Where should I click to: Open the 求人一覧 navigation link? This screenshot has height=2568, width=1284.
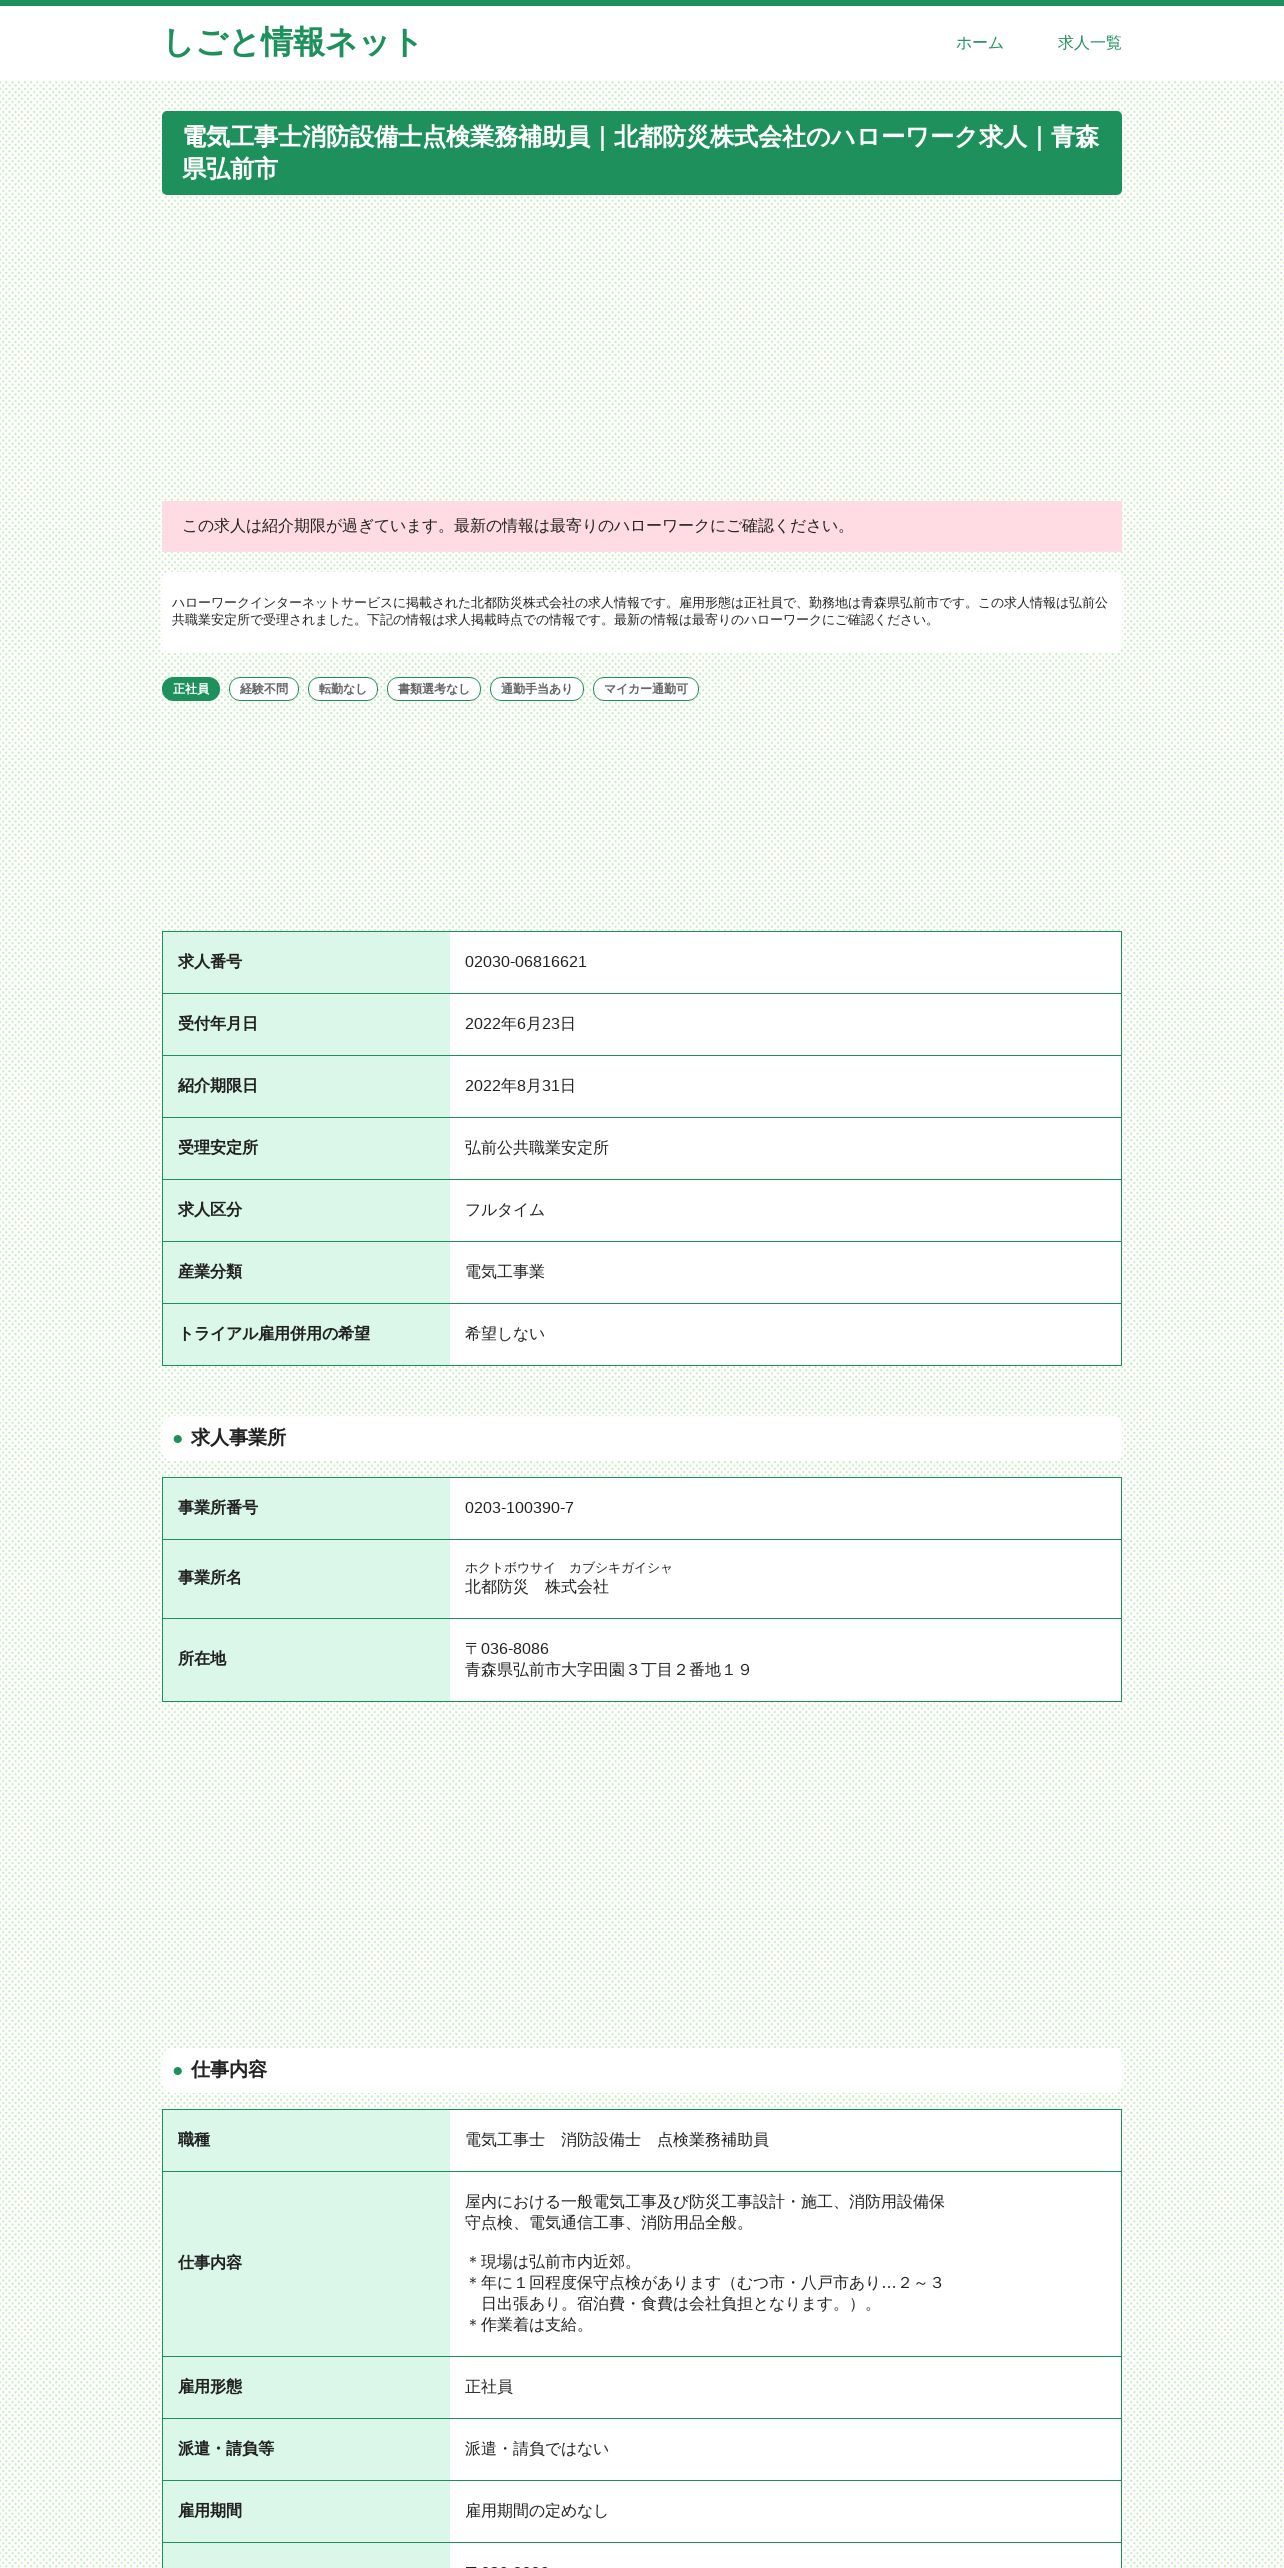point(1089,43)
